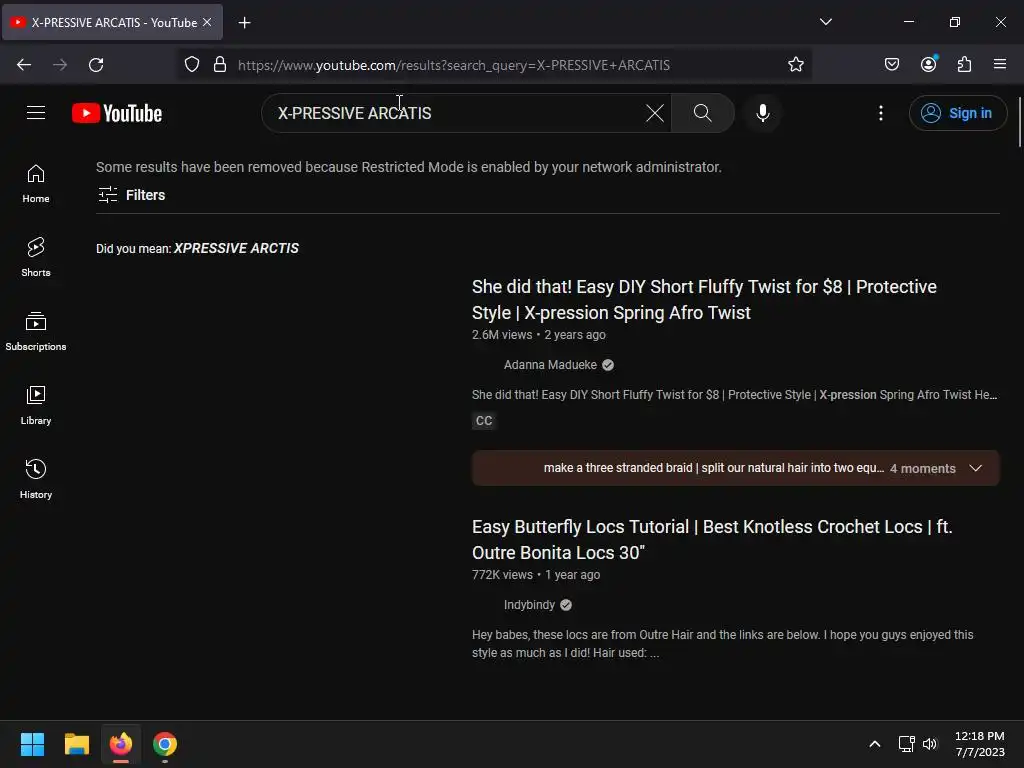Click the "2.6M views" metadata text

[x=502, y=334]
